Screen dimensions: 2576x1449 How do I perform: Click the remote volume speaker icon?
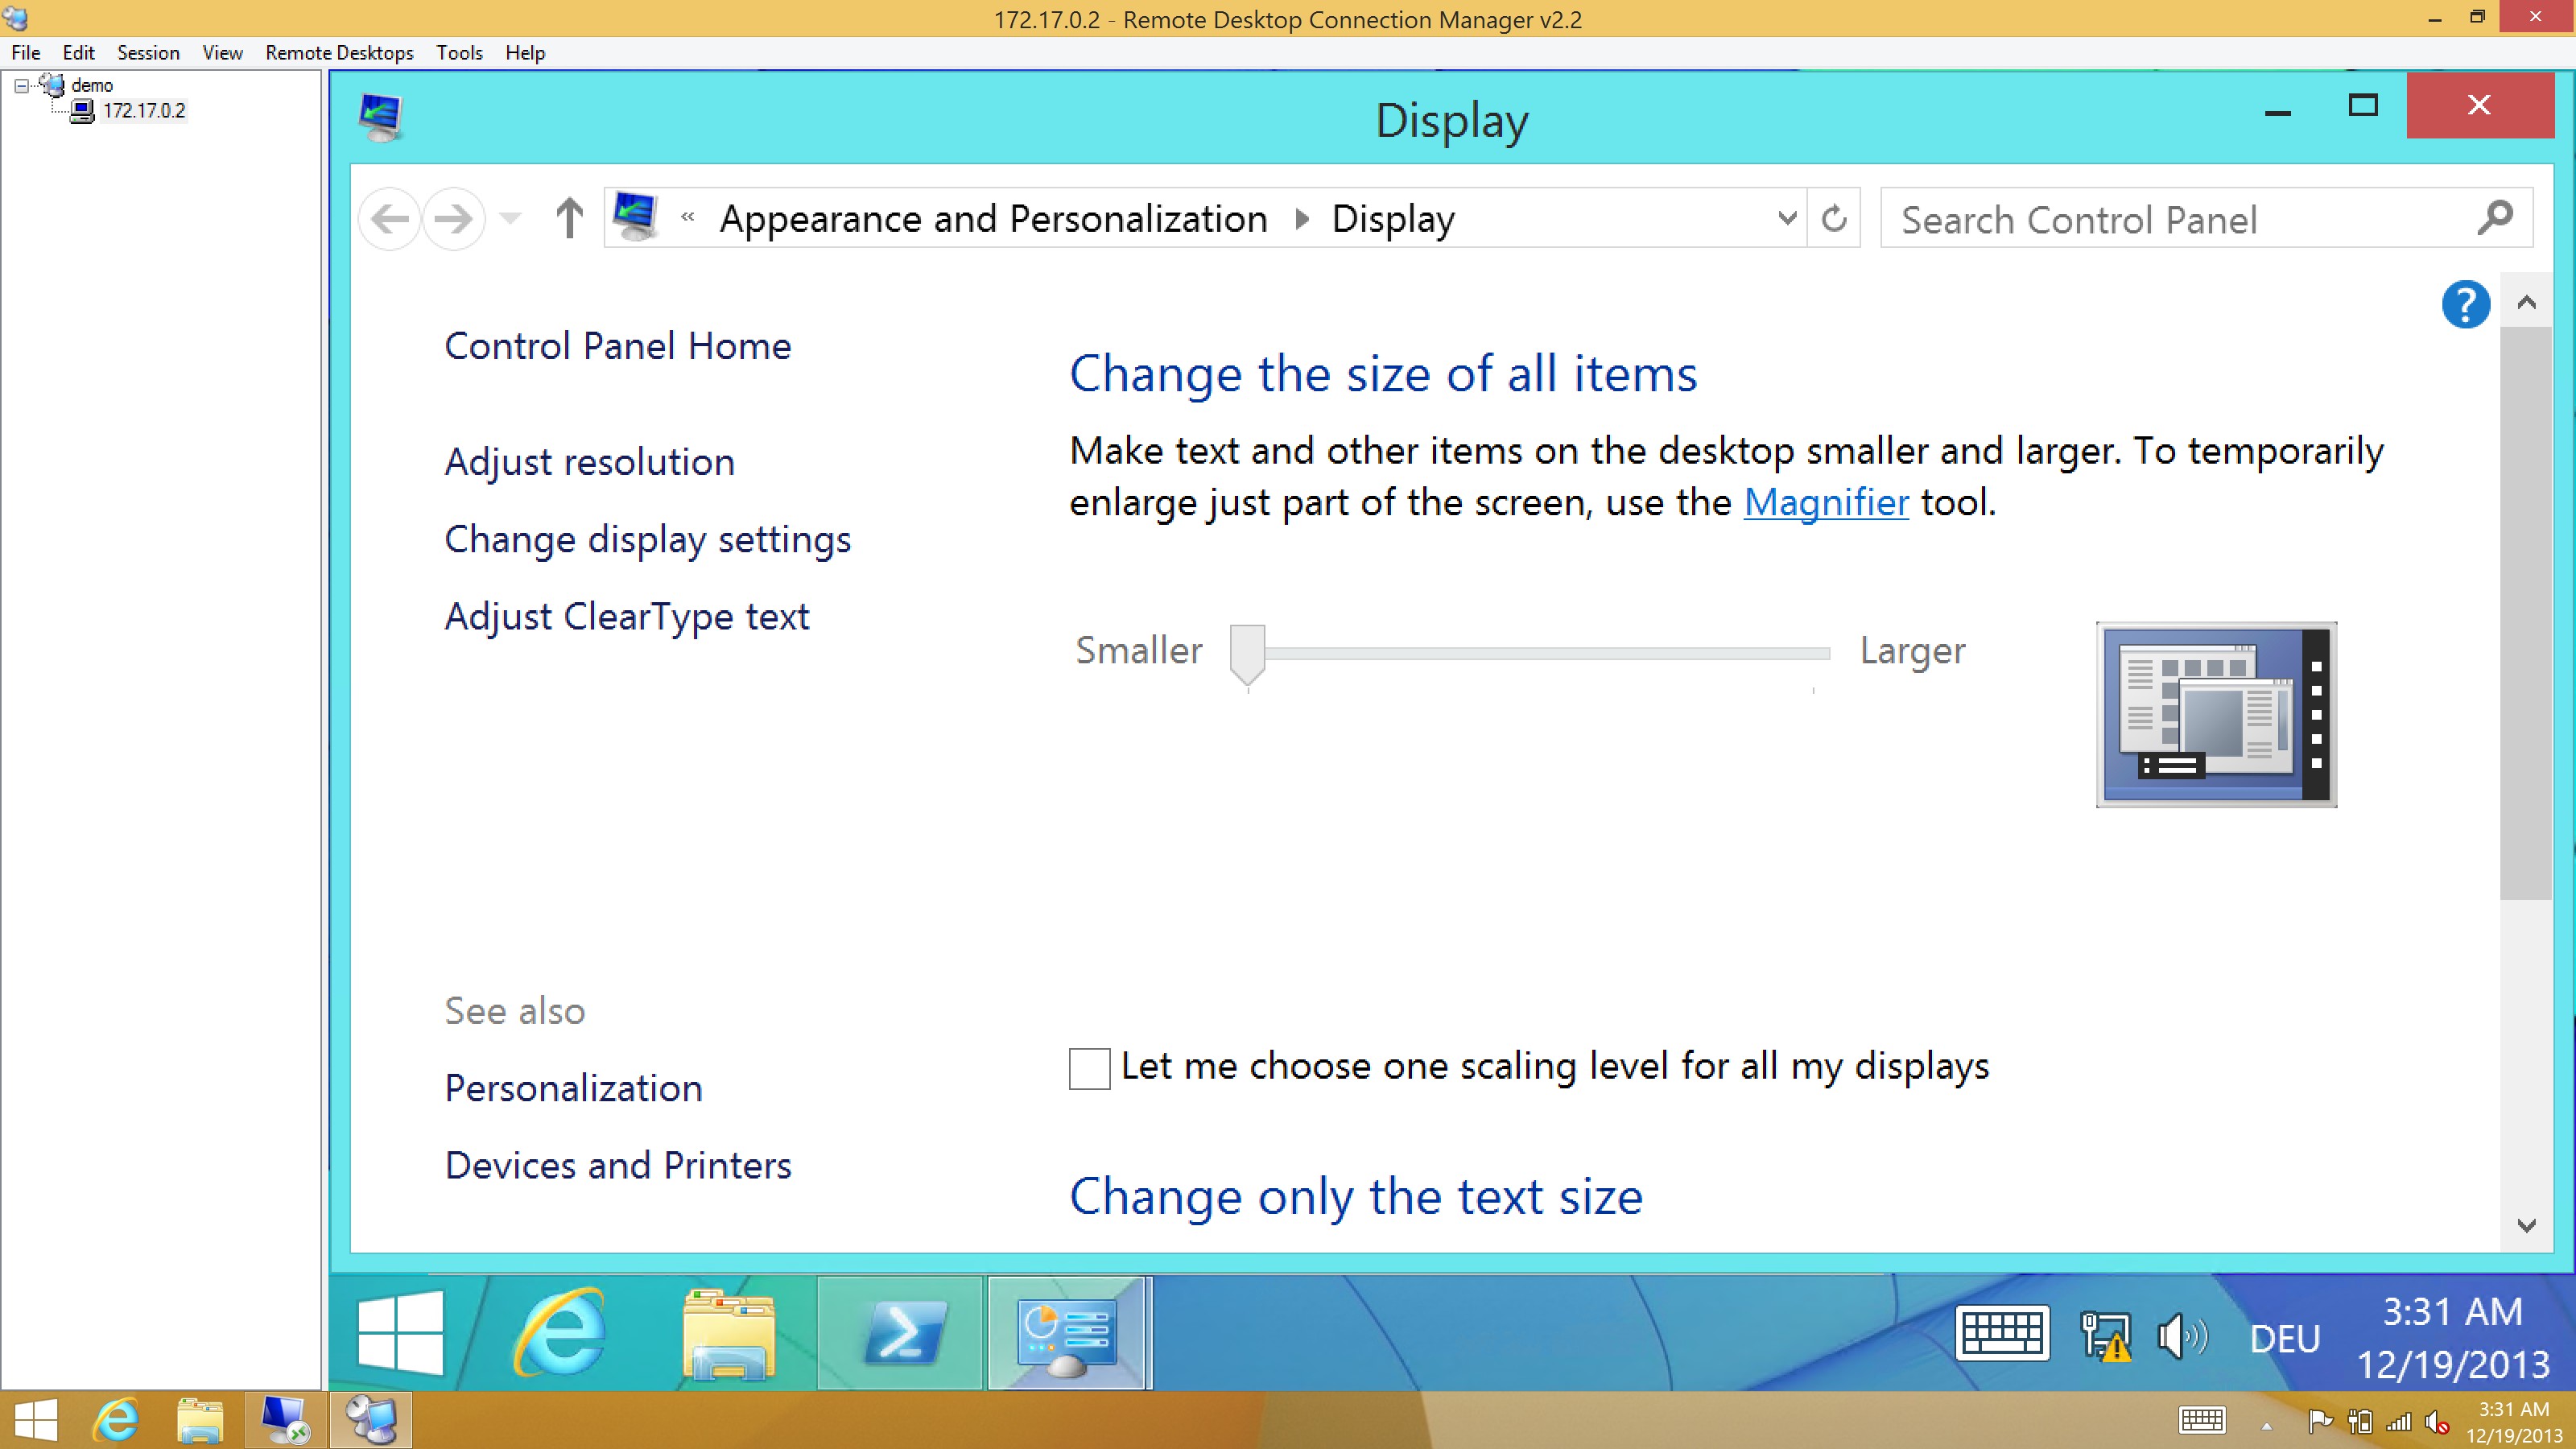tap(2182, 1336)
